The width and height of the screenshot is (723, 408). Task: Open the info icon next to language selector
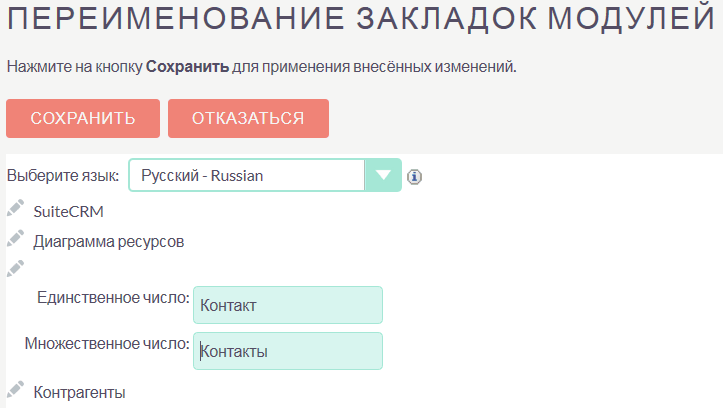pos(415,176)
